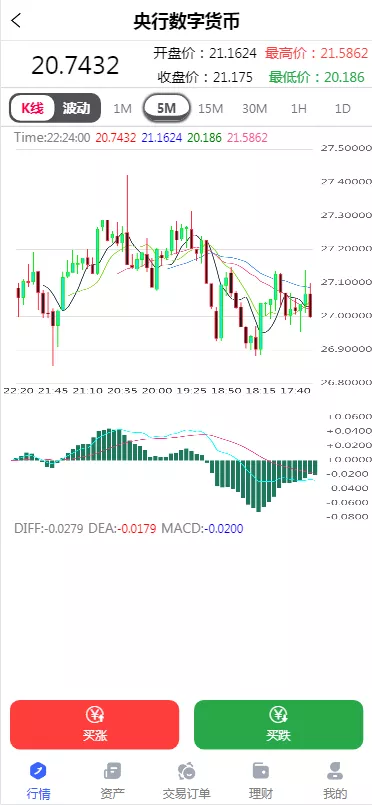
Task: Select the 1H interval
Action: [x=299, y=108]
